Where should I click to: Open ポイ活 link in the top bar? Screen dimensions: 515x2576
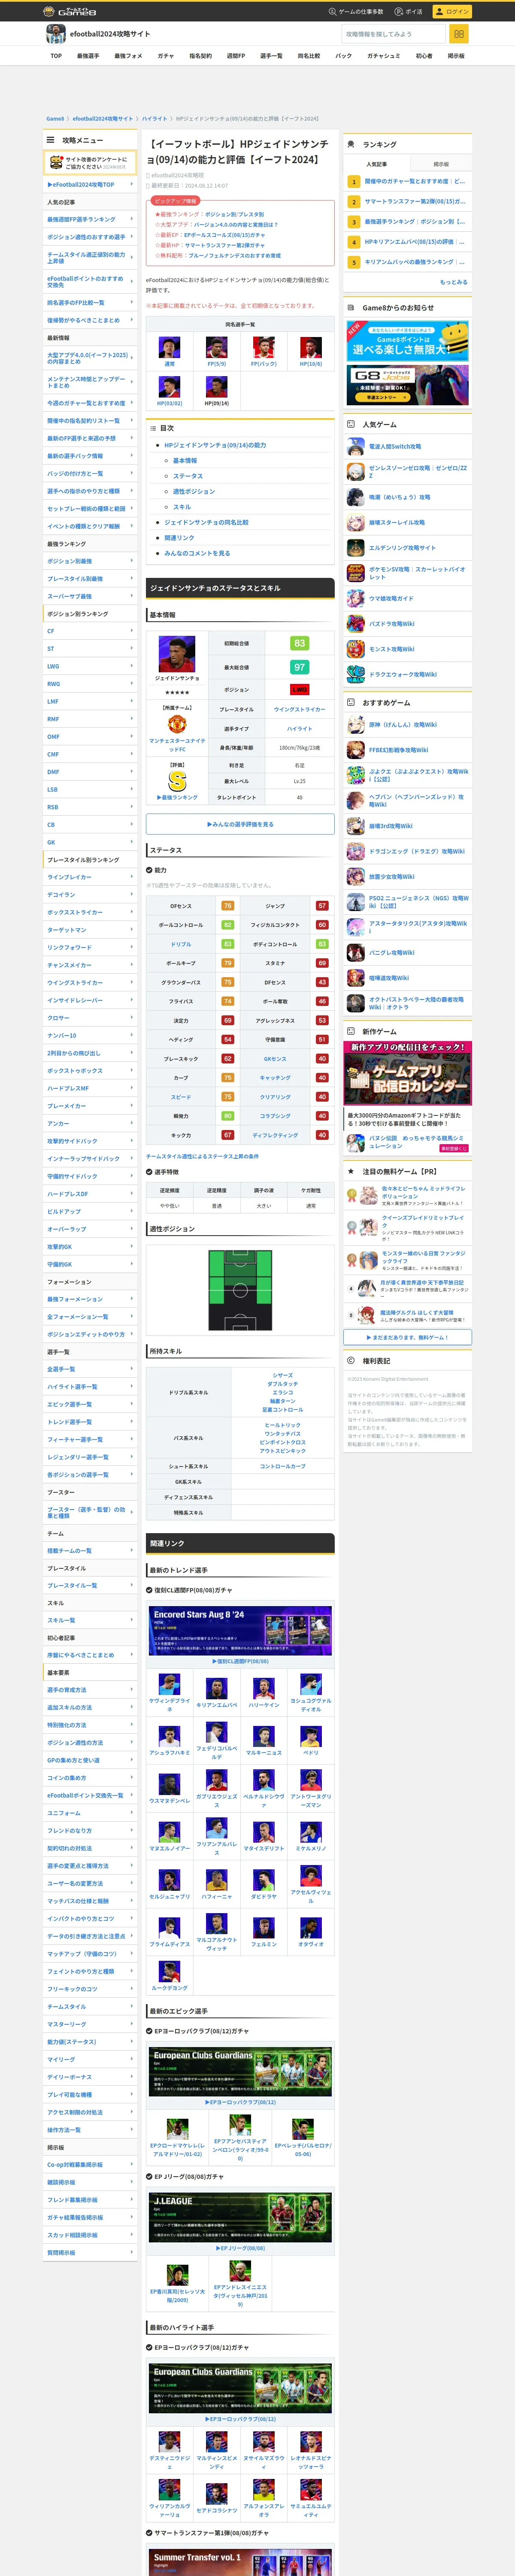point(409,11)
